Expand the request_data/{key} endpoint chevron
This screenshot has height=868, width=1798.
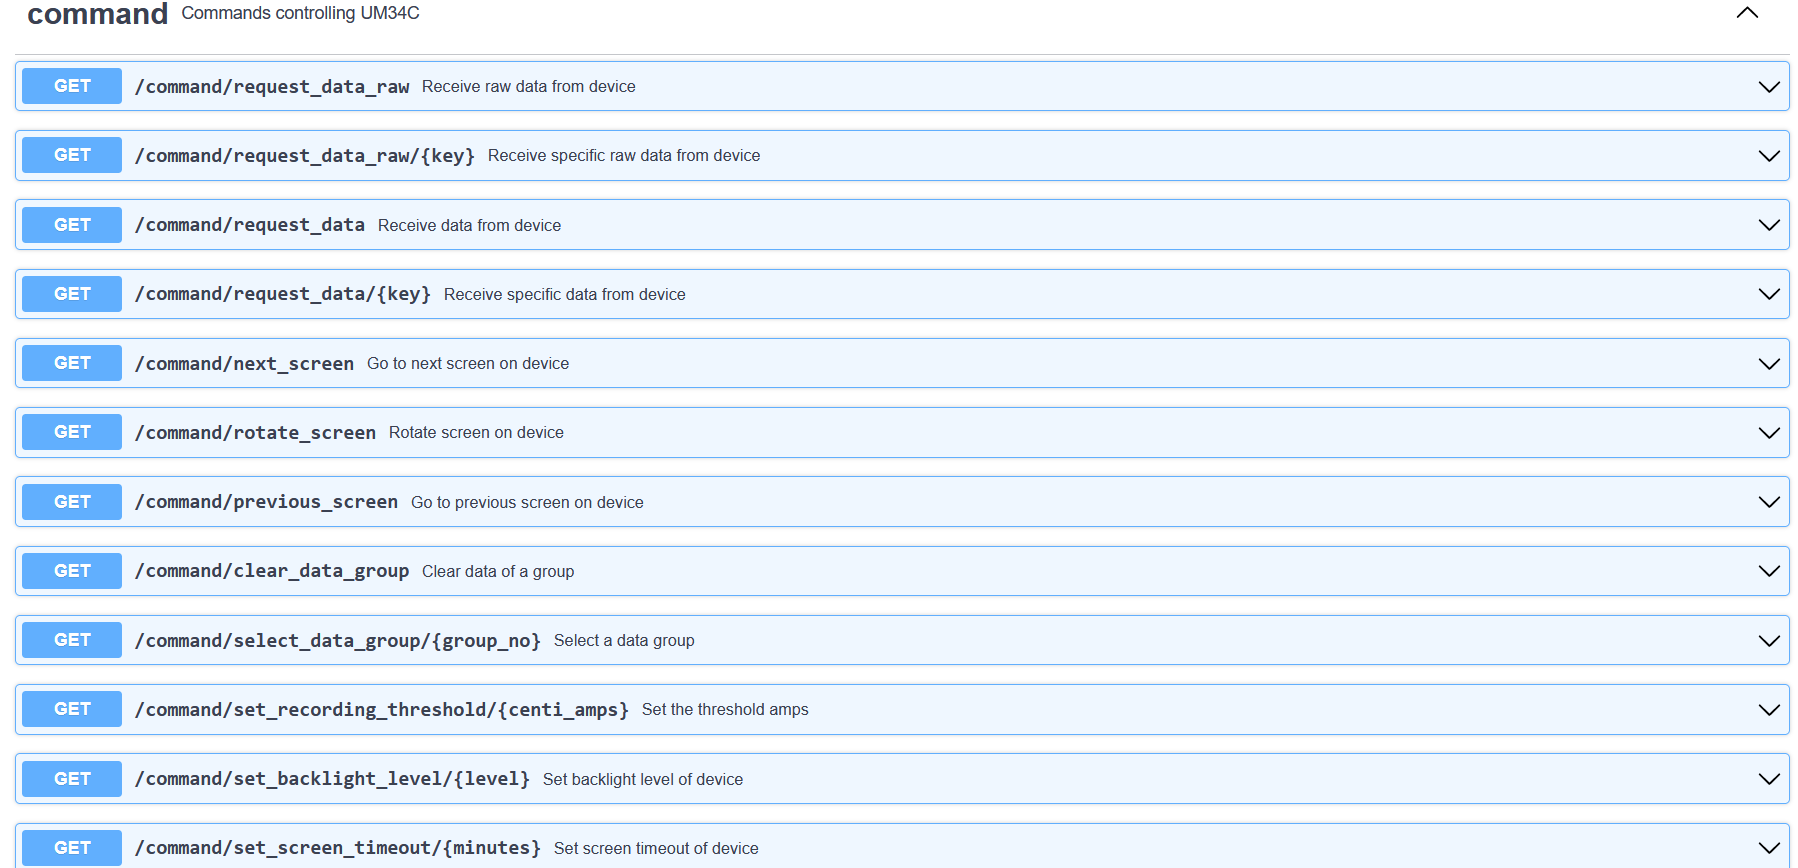[1769, 294]
